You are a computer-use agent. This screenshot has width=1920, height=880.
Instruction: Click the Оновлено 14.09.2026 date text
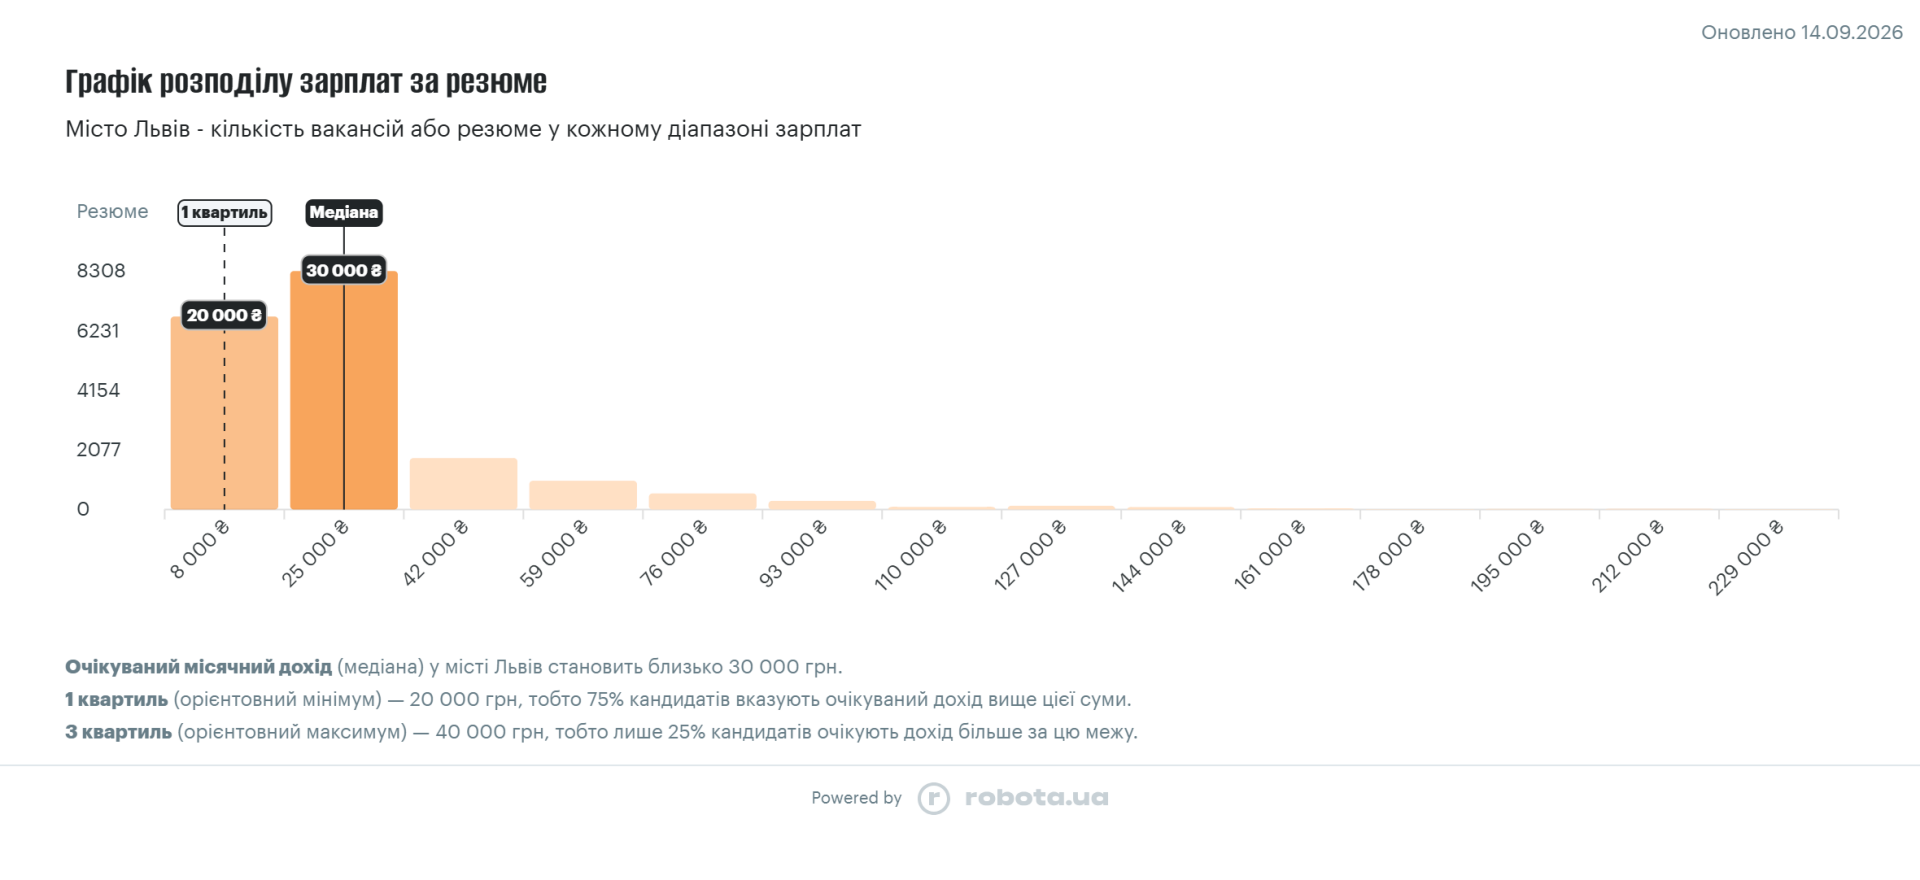click(1802, 32)
